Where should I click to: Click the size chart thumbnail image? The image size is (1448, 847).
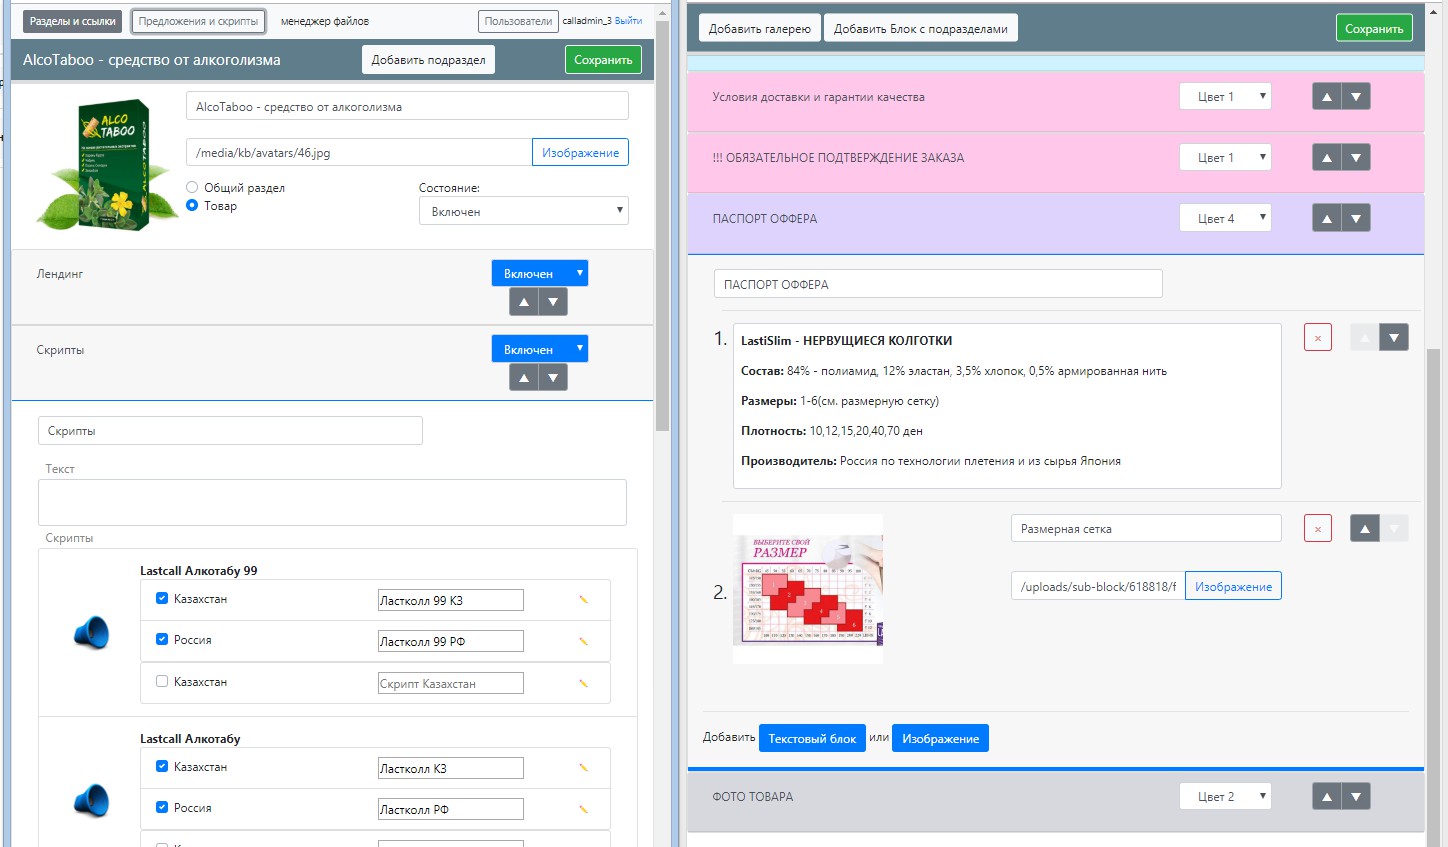808,588
